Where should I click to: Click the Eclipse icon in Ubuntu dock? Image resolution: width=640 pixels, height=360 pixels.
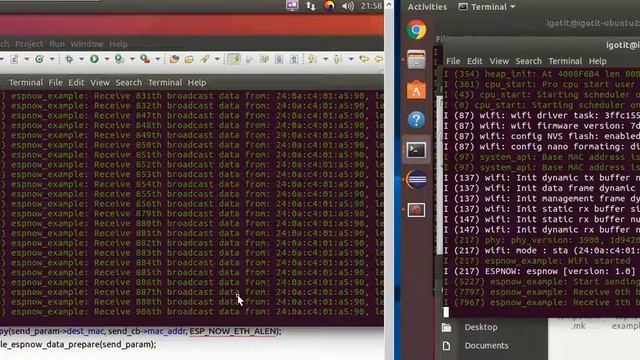pos(416,180)
